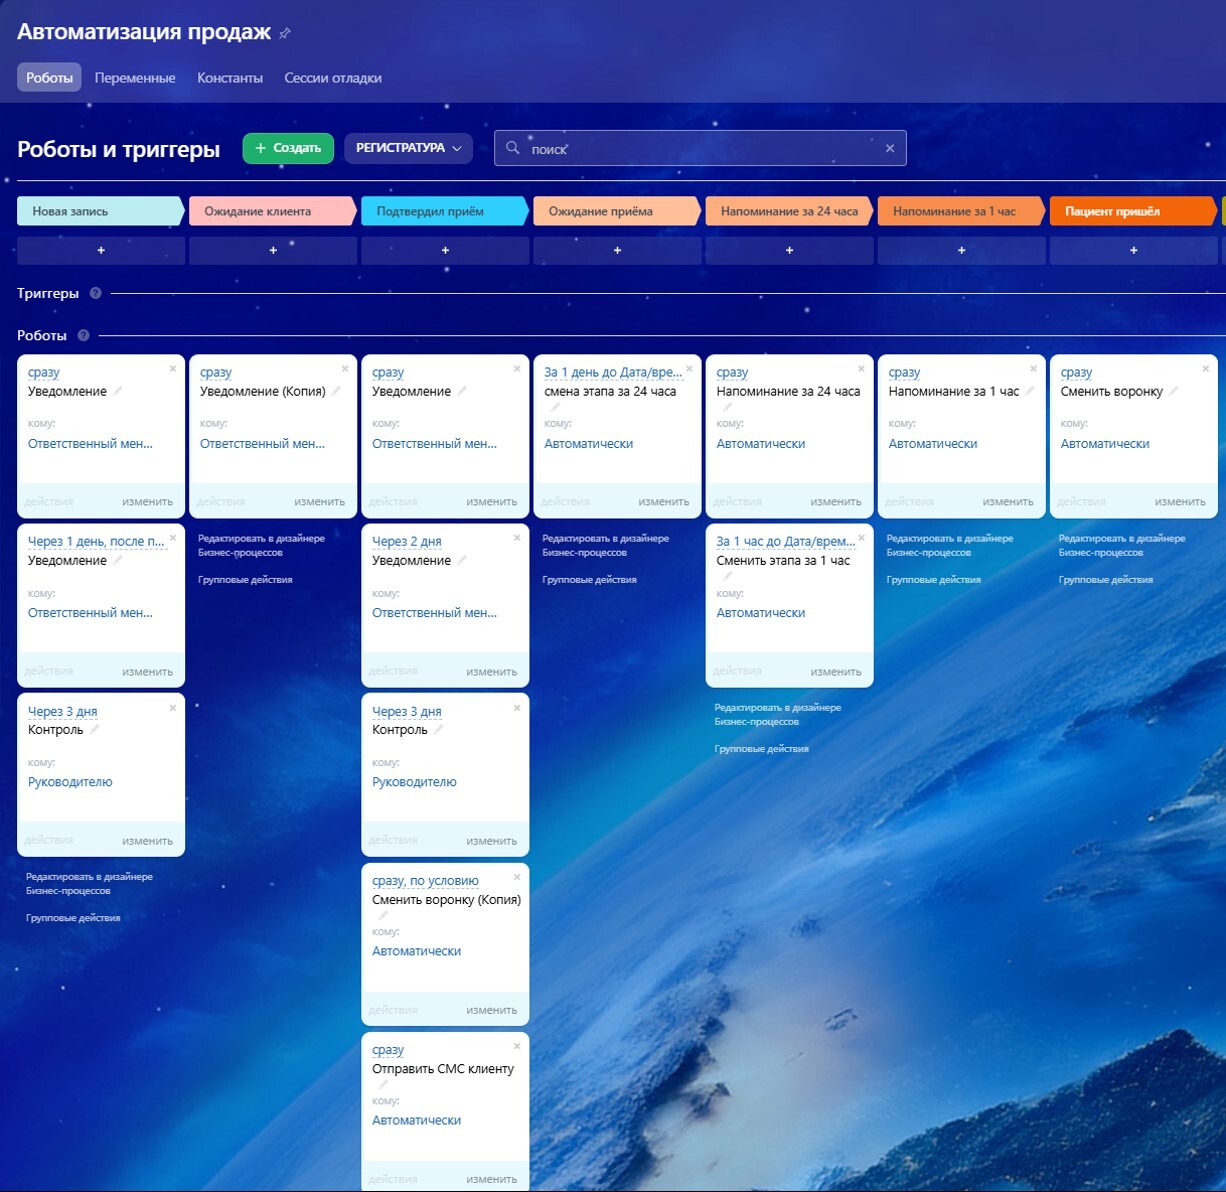Image resolution: width=1226 pixels, height=1192 pixels.
Task: Edit name of Отправить СМС клиенту robot
Action: click(x=382, y=1084)
